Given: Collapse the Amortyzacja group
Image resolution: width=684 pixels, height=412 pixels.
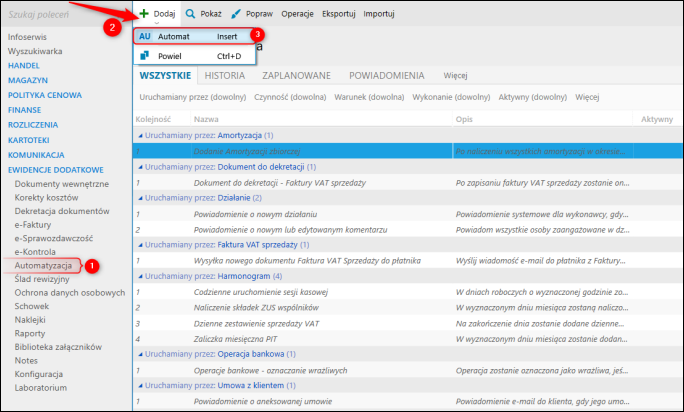Looking at the screenshot, I should pyautogui.click(x=140, y=136).
